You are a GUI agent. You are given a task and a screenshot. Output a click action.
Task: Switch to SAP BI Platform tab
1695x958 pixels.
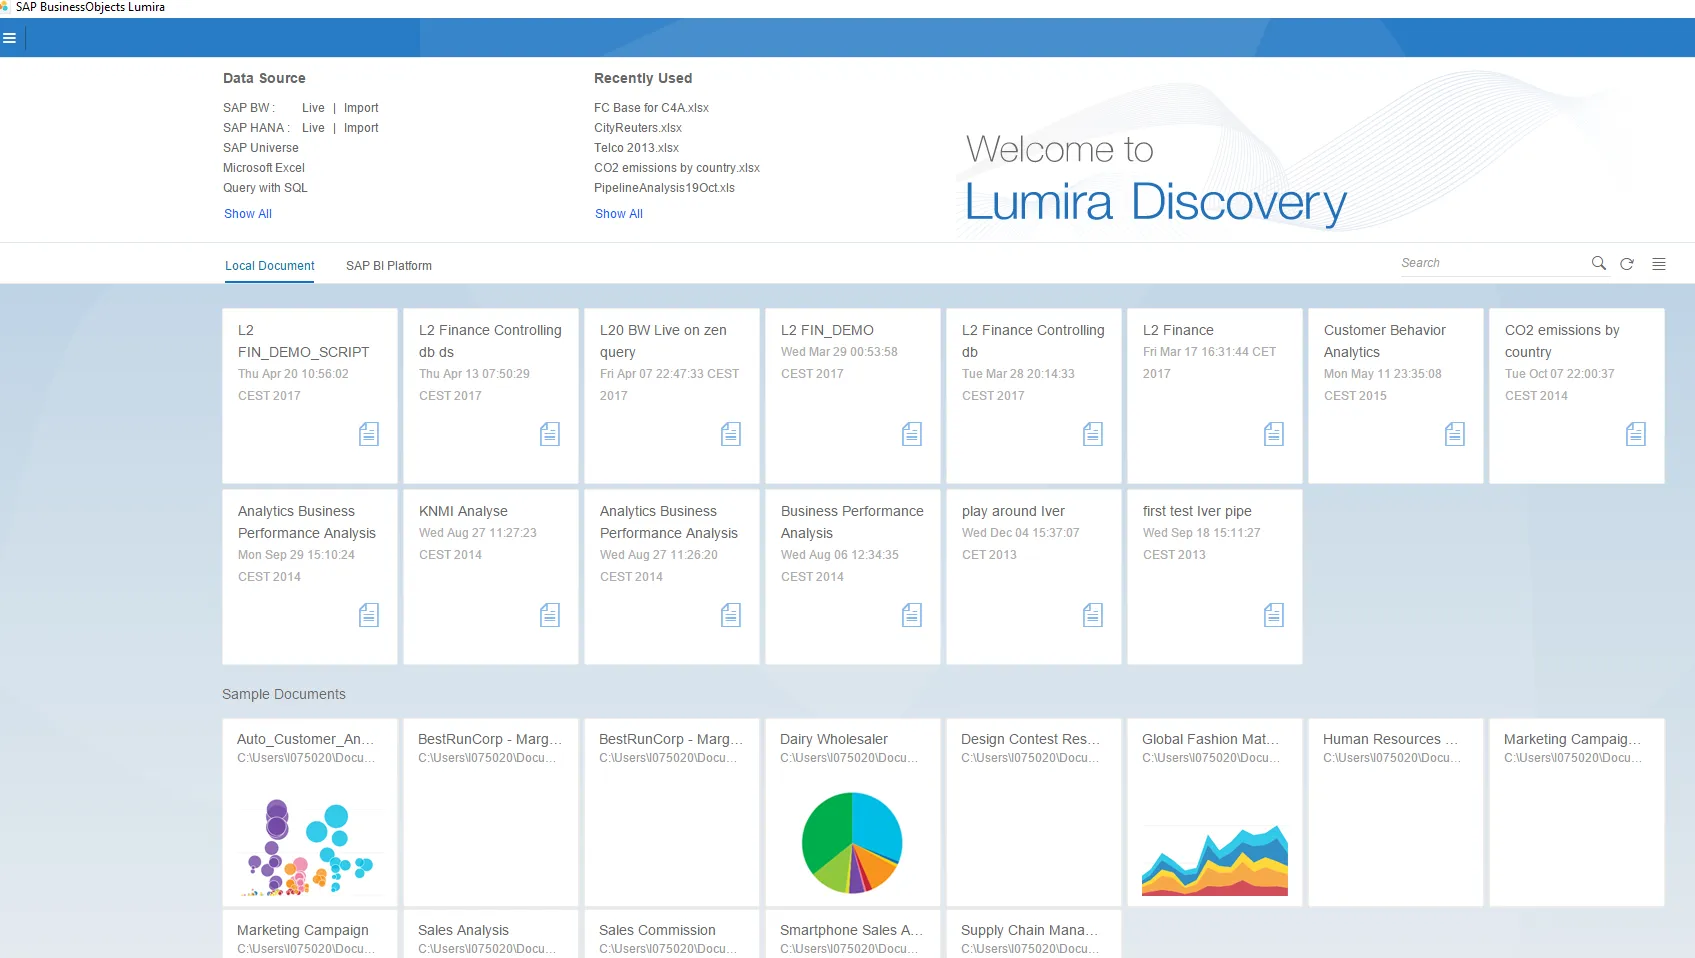point(389,266)
